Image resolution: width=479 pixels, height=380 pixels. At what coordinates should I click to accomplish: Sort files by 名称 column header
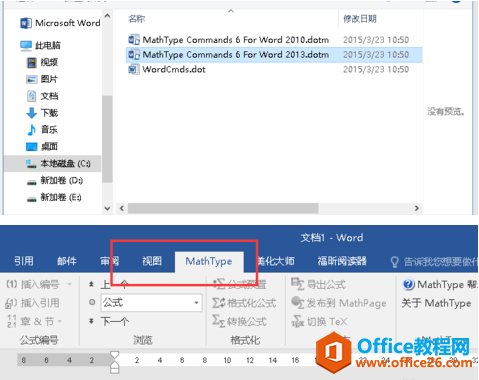137,19
